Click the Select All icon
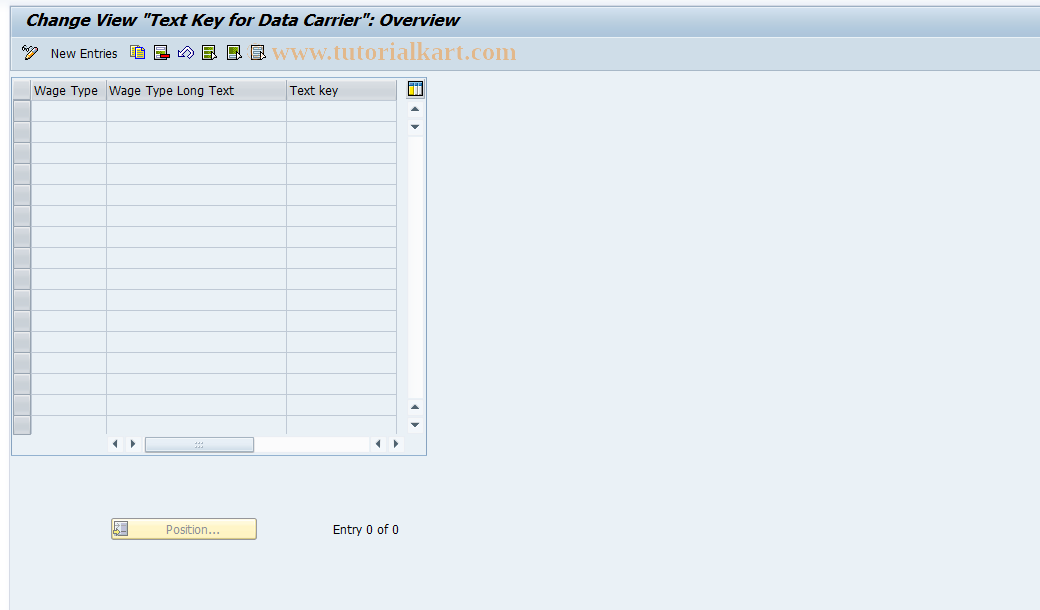The image size is (1040, 610). 210,53
